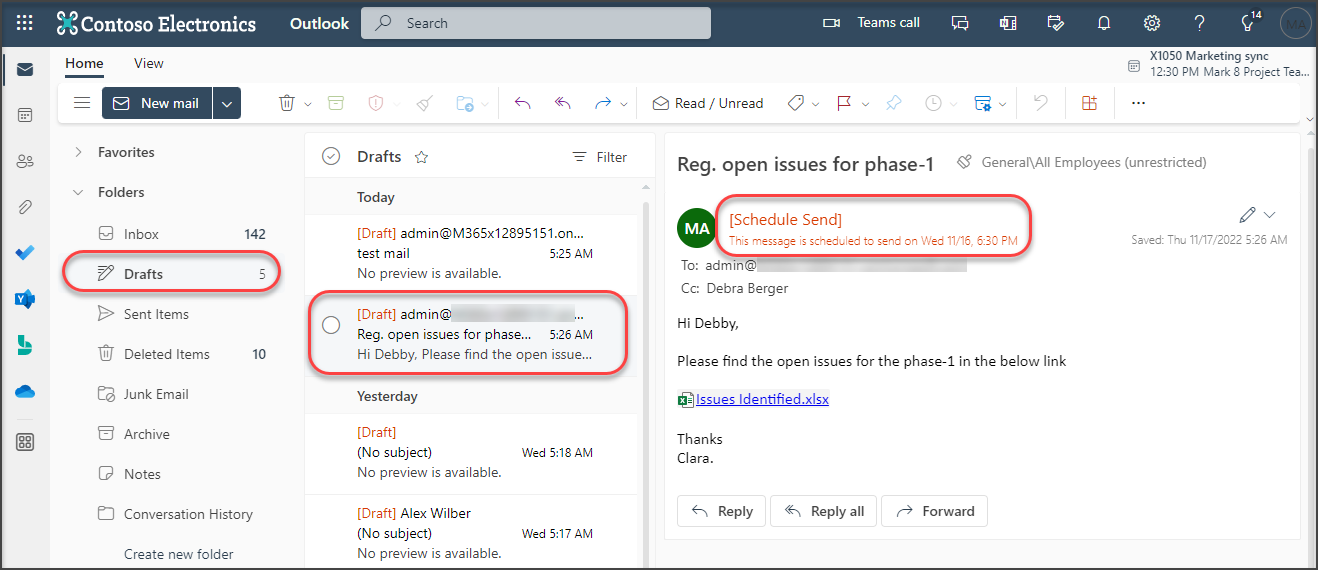Click the Undo icon in toolbar
Viewport: 1318px width, 570px height.
click(x=1040, y=103)
